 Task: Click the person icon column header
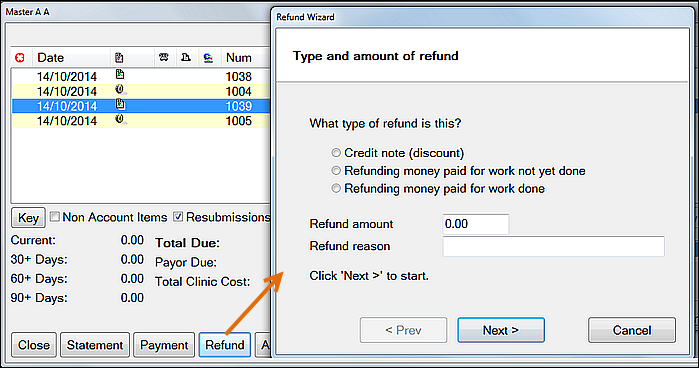point(208,58)
